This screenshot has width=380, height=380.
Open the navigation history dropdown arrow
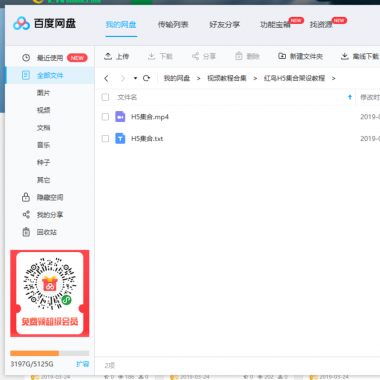[135, 78]
